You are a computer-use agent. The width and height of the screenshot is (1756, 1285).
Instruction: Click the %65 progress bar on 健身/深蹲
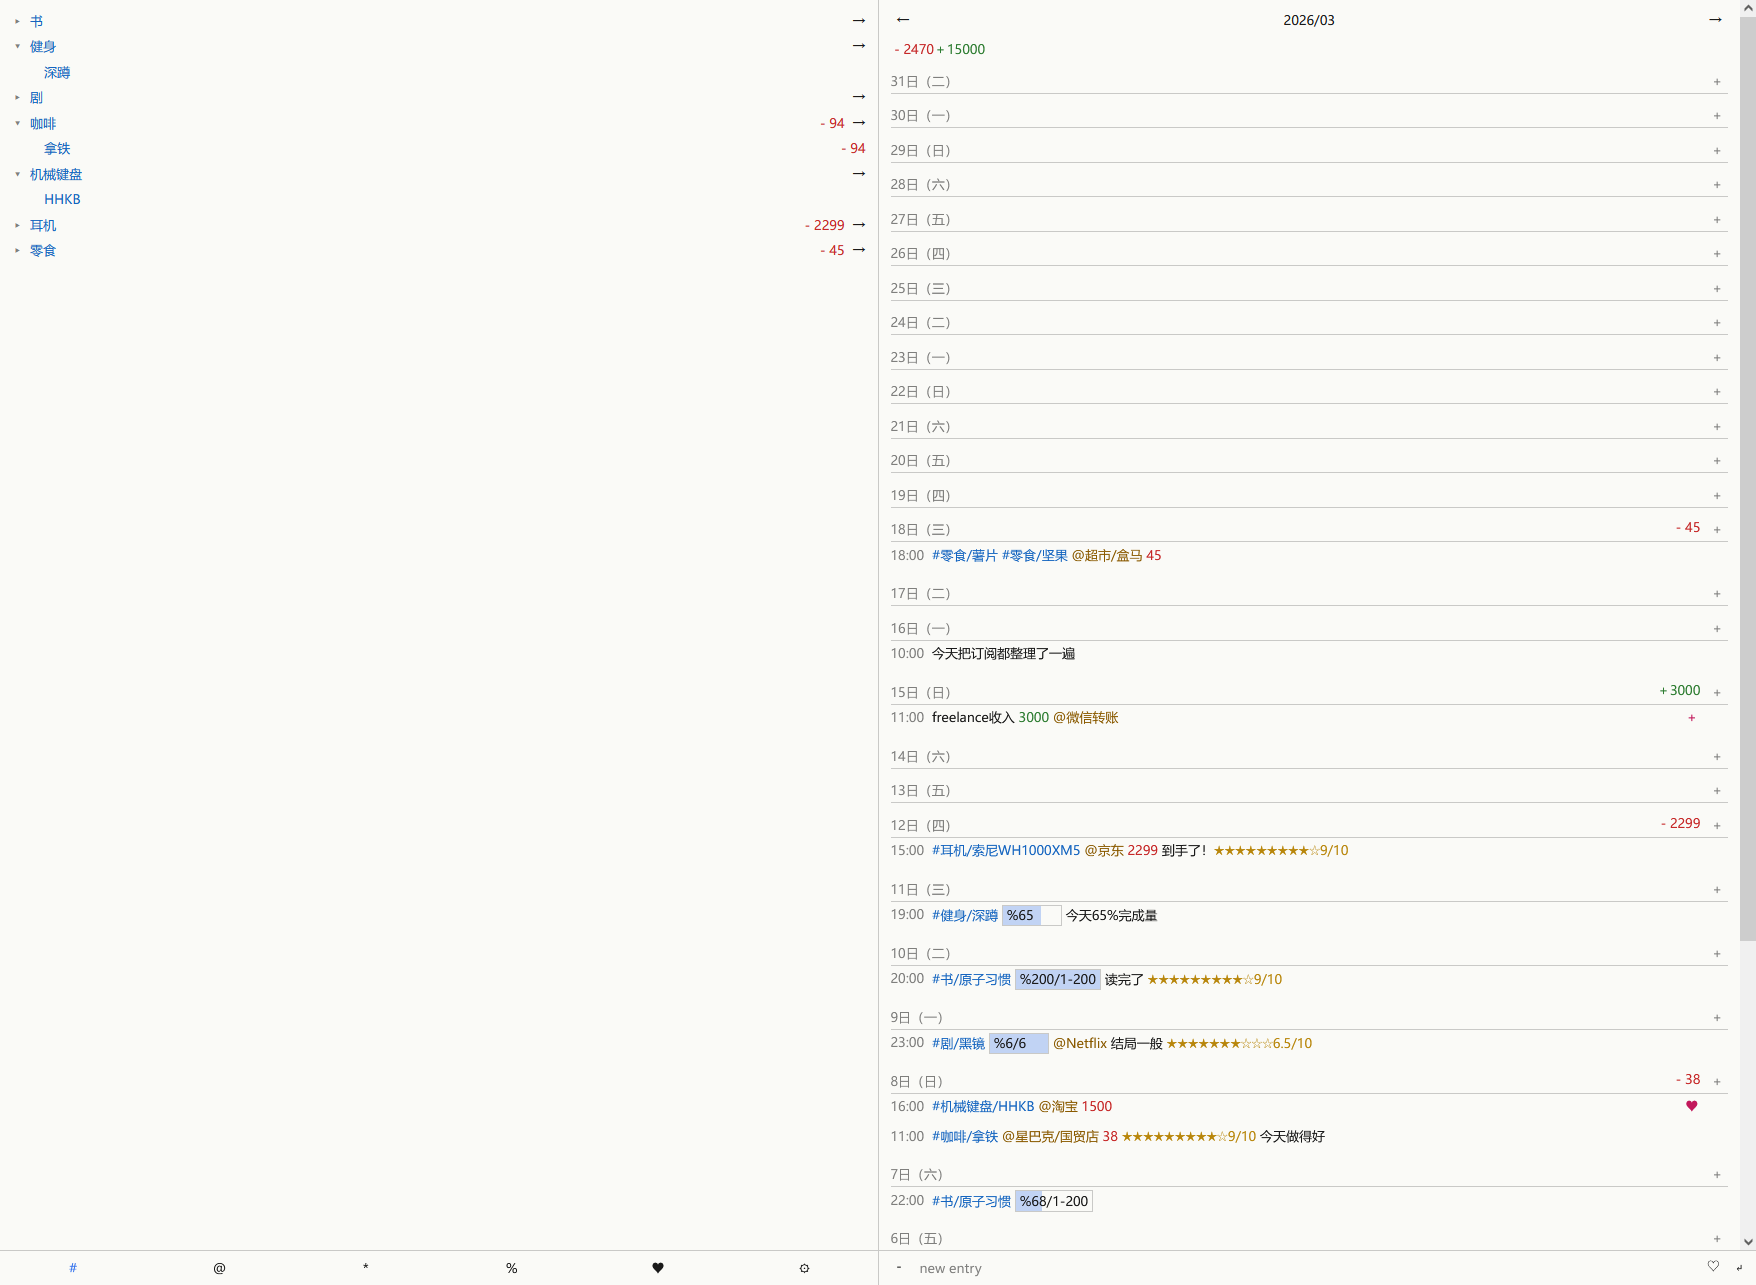(x=1031, y=915)
